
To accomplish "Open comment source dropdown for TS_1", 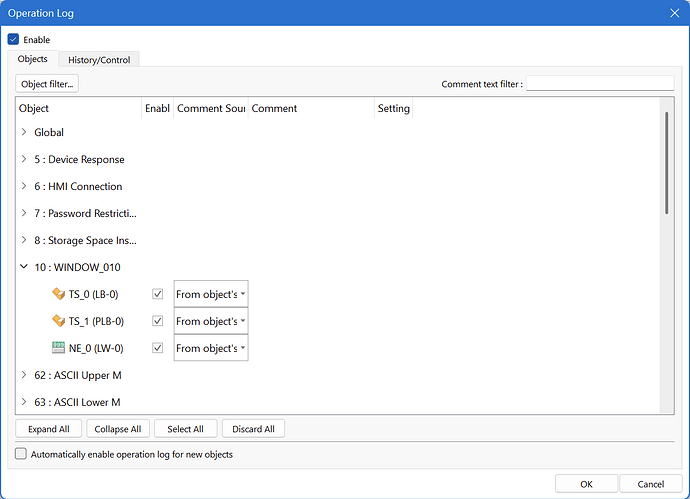I will [211, 321].
